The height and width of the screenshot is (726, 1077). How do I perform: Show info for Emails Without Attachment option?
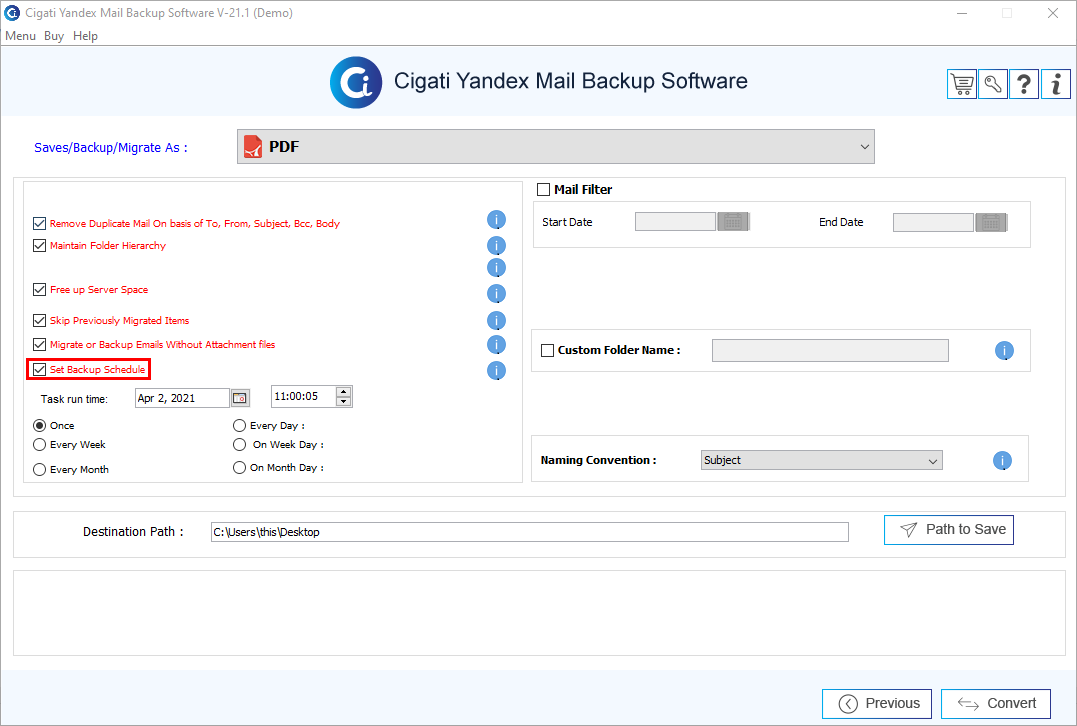click(496, 344)
